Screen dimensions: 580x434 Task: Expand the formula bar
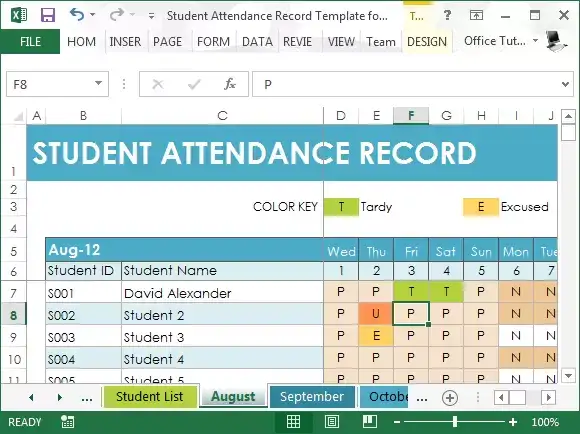tap(565, 84)
